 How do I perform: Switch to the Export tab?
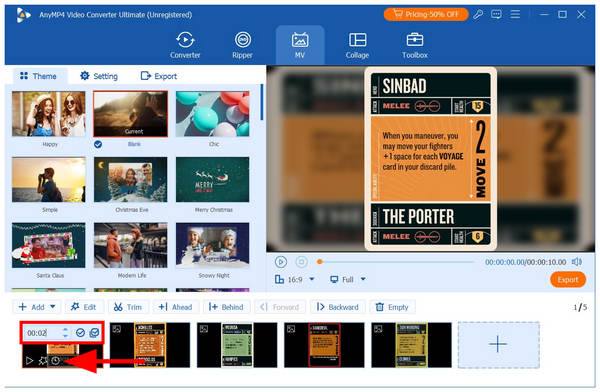coord(159,76)
